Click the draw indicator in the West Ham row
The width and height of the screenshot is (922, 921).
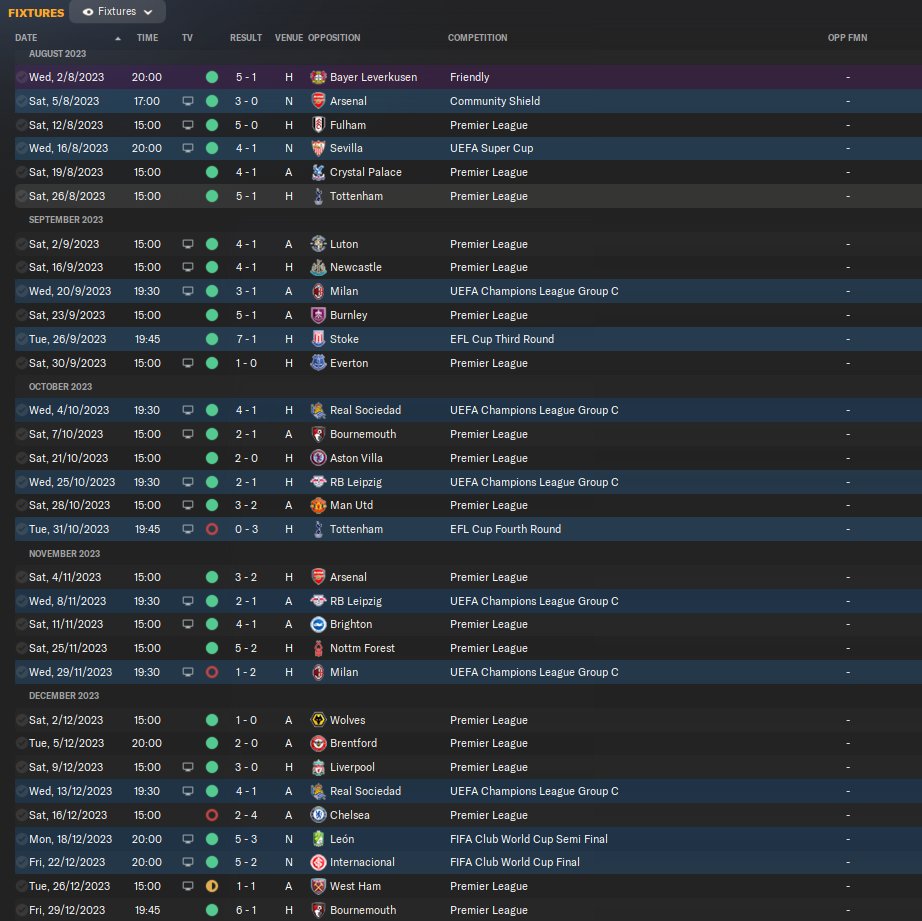(212, 886)
